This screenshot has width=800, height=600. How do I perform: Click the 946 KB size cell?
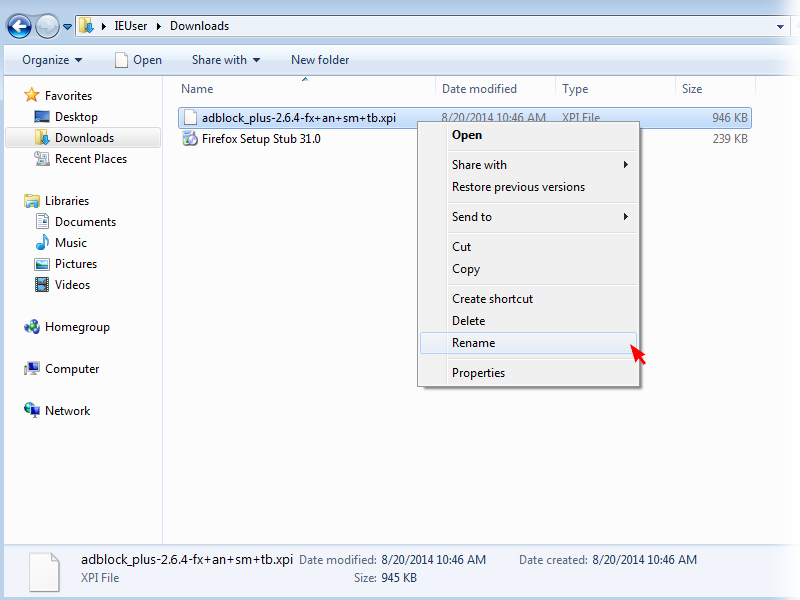tap(730, 118)
